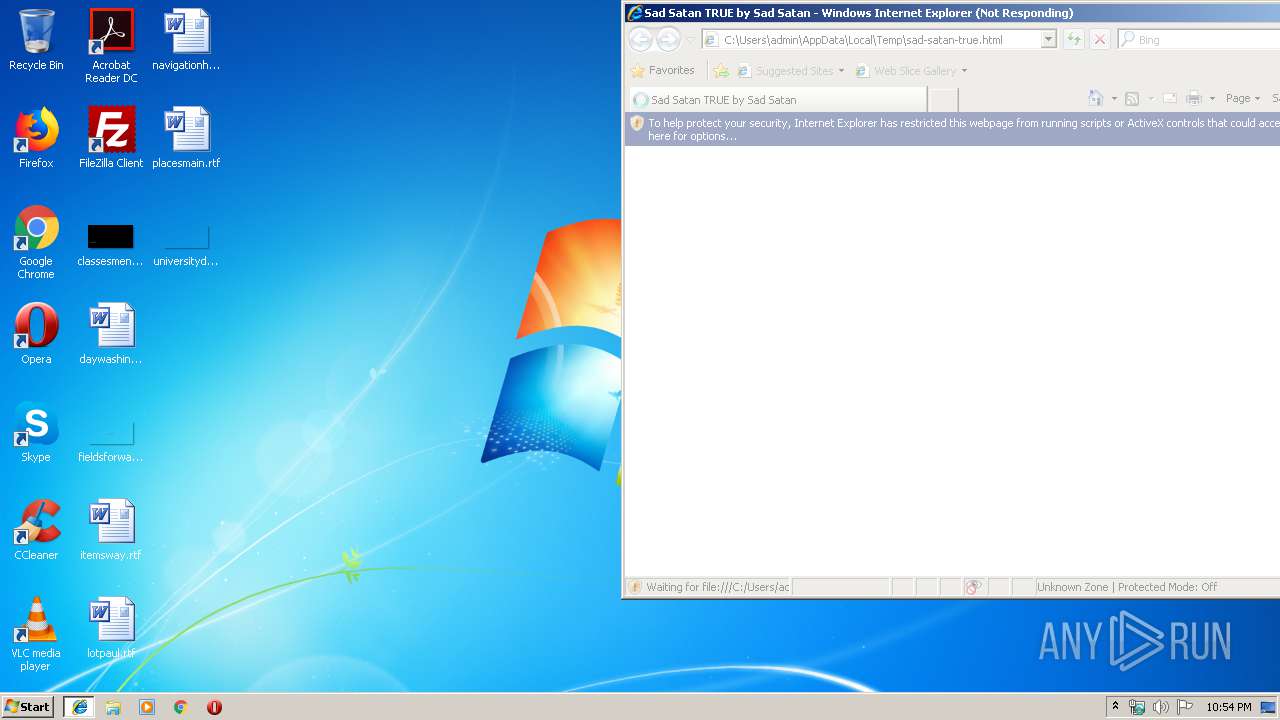1280x720 pixels.
Task: Select the fieldsforwa... desktop file
Action: pyautogui.click(x=111, y=442)
